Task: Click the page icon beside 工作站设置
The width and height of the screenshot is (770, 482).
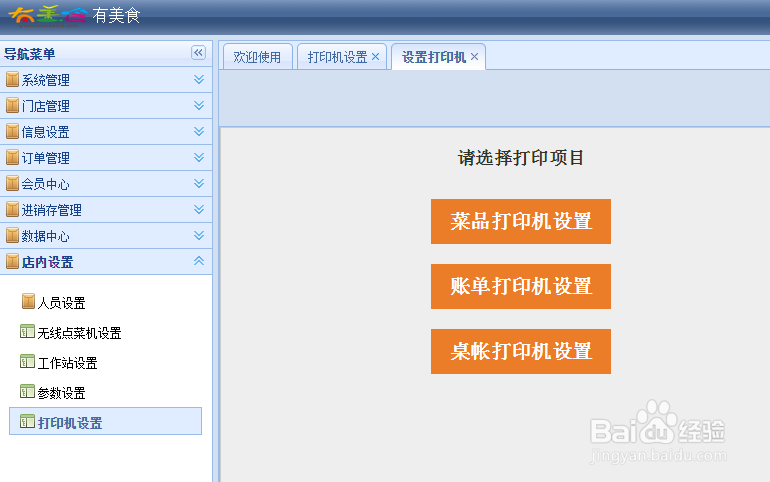Action: (27, 361)
